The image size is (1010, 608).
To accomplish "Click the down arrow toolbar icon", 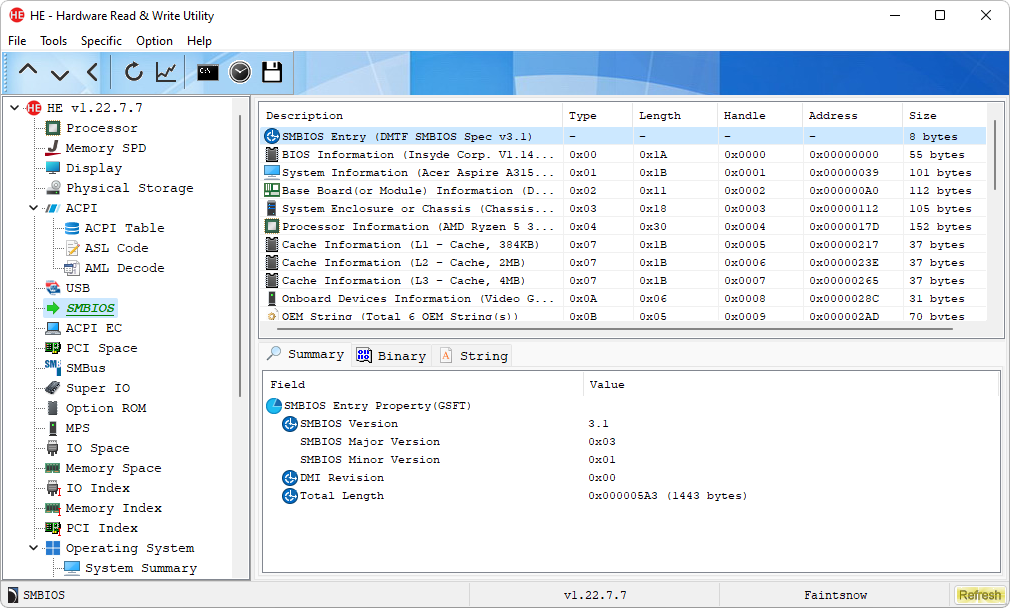I will (x=60, y=72).
